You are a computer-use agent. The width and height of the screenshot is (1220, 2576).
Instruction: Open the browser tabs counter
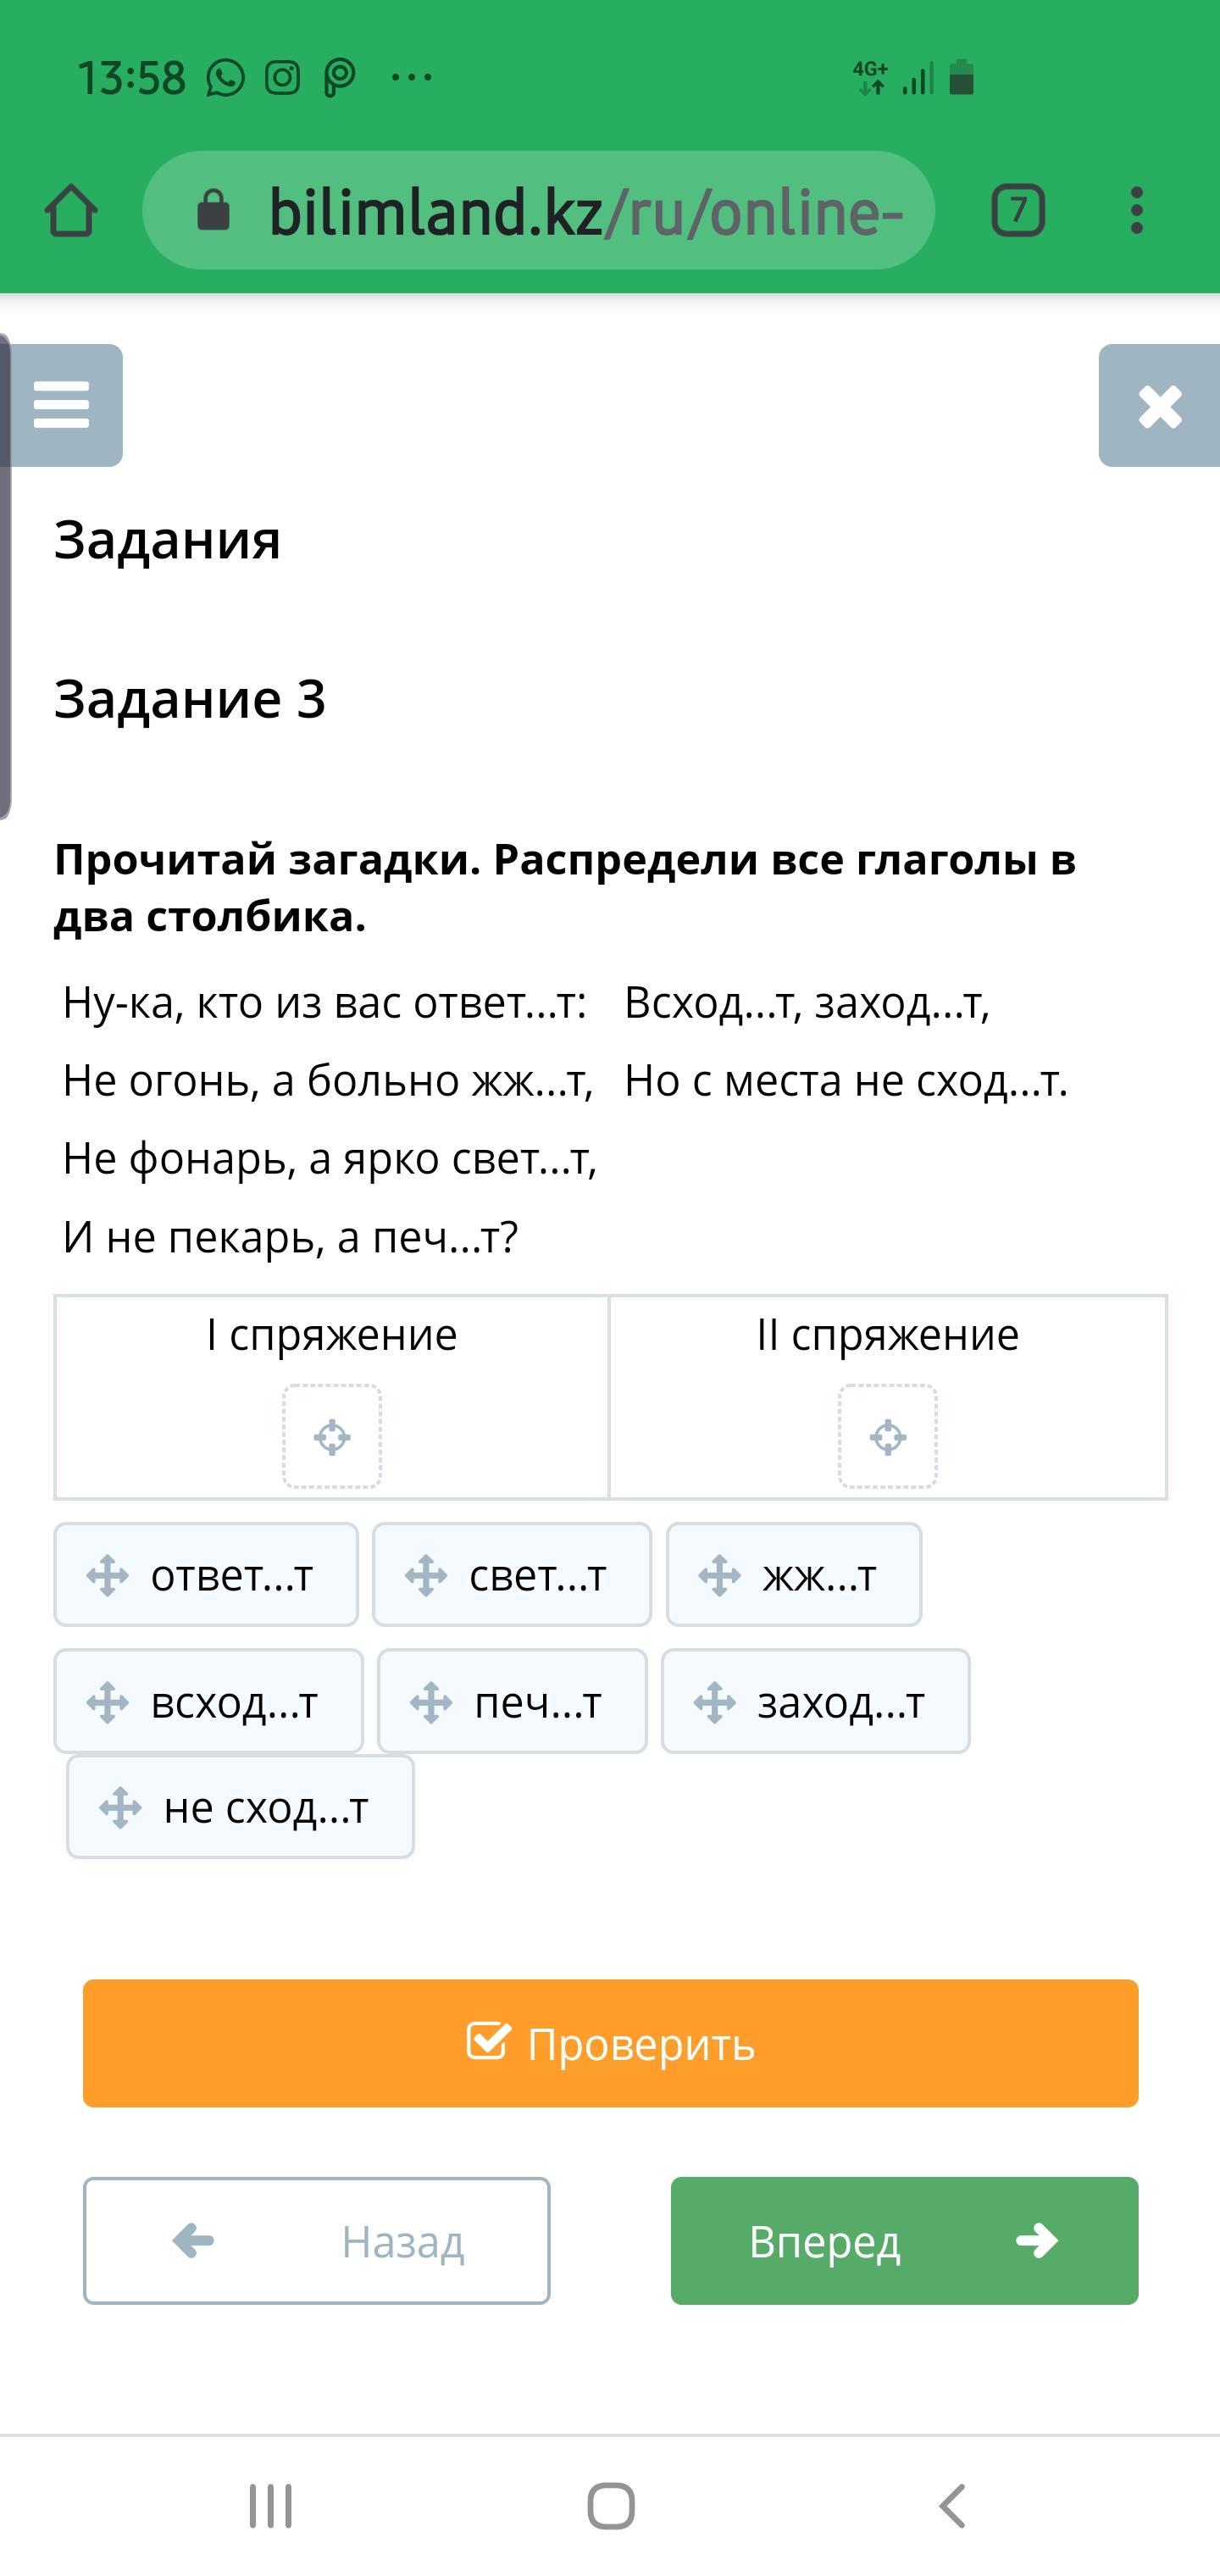coord(1018,211)
